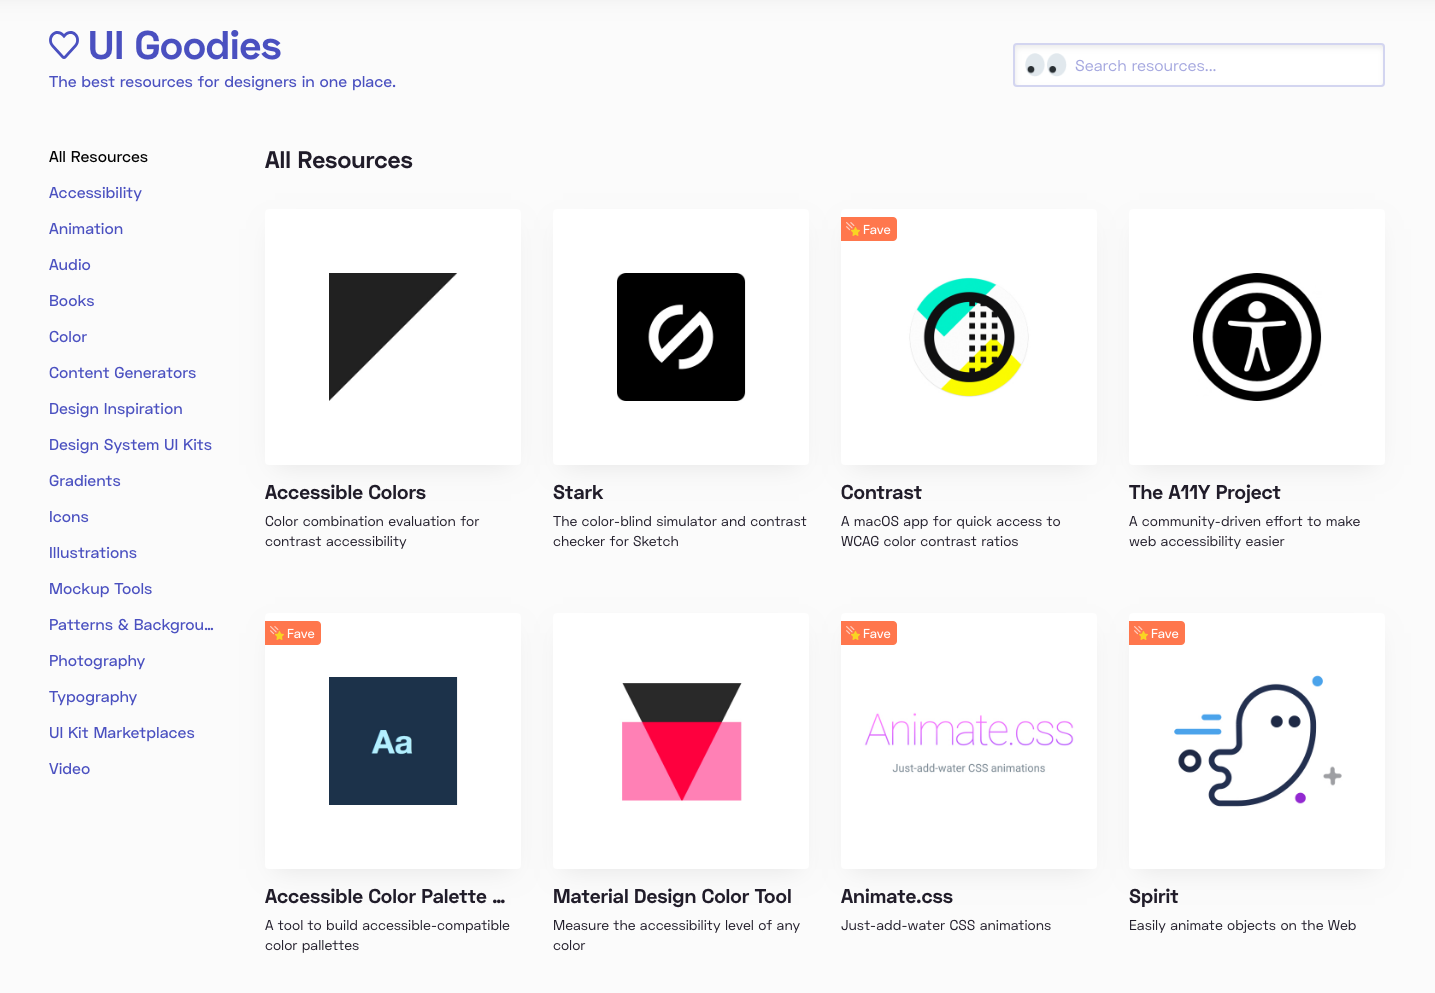Go to Design Inspiration category
The image size is (1435, 993).
click(116, 409)
